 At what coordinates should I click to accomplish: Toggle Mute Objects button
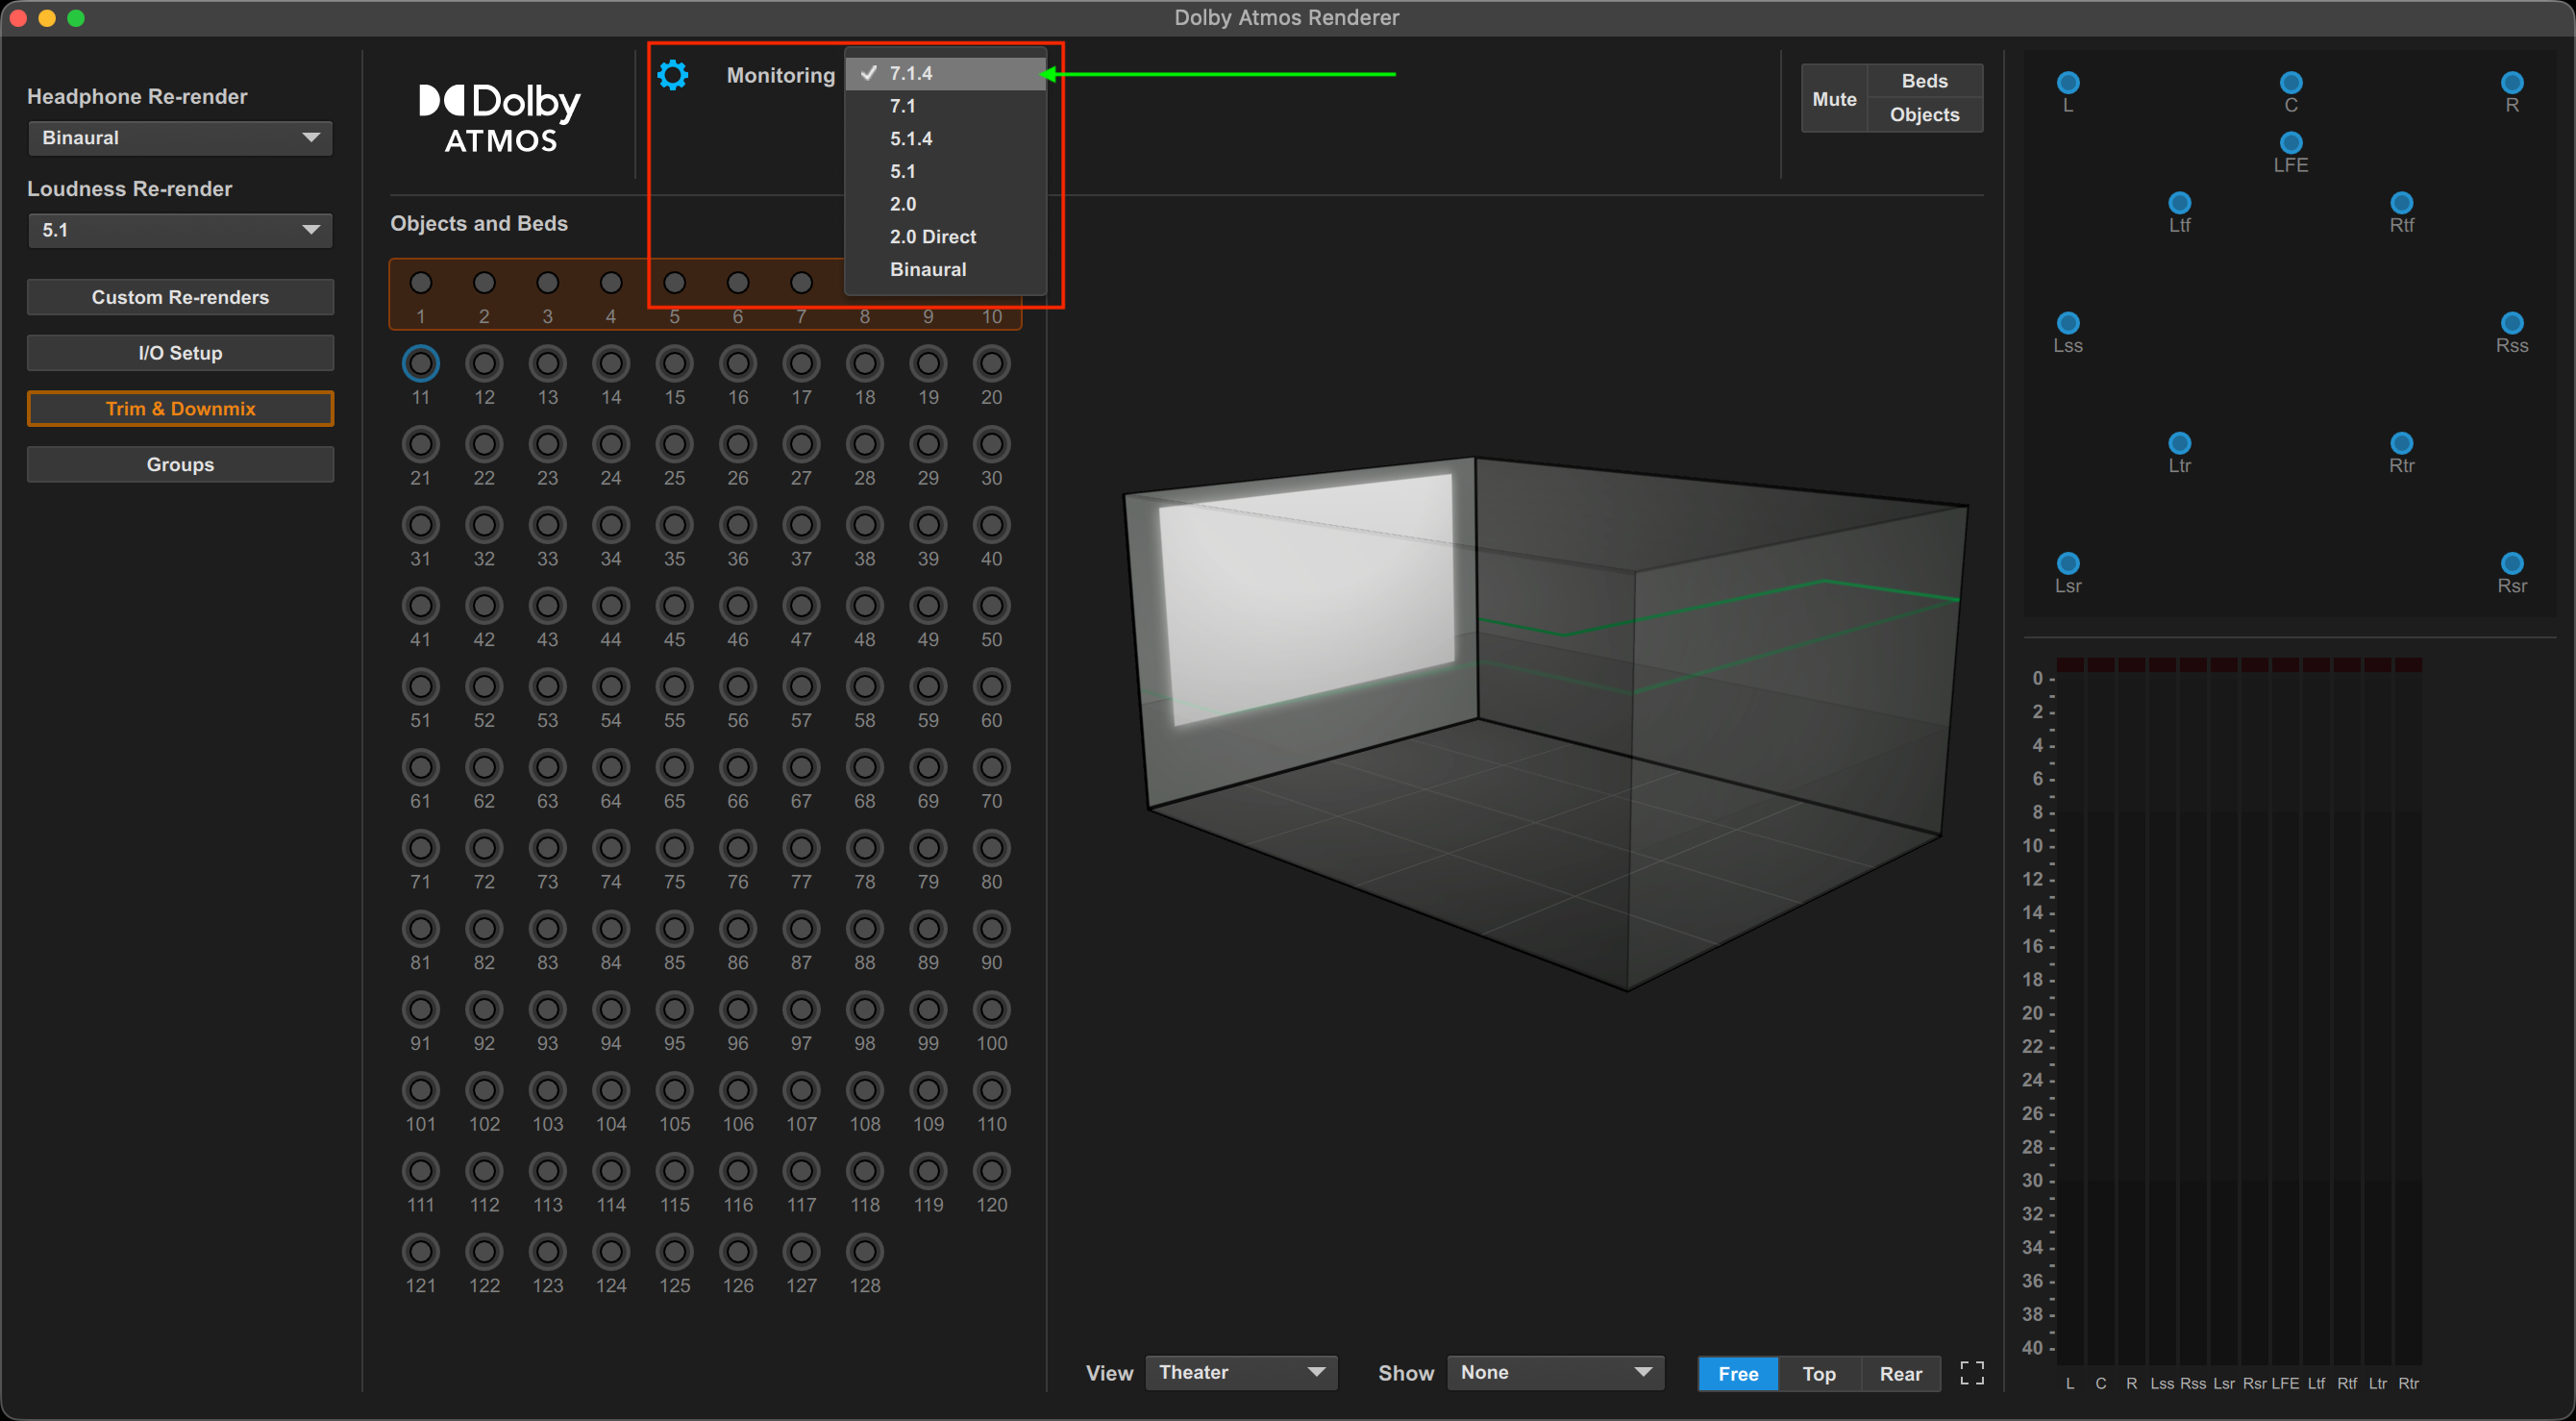pyautogui.click(x=1924, y=115)
